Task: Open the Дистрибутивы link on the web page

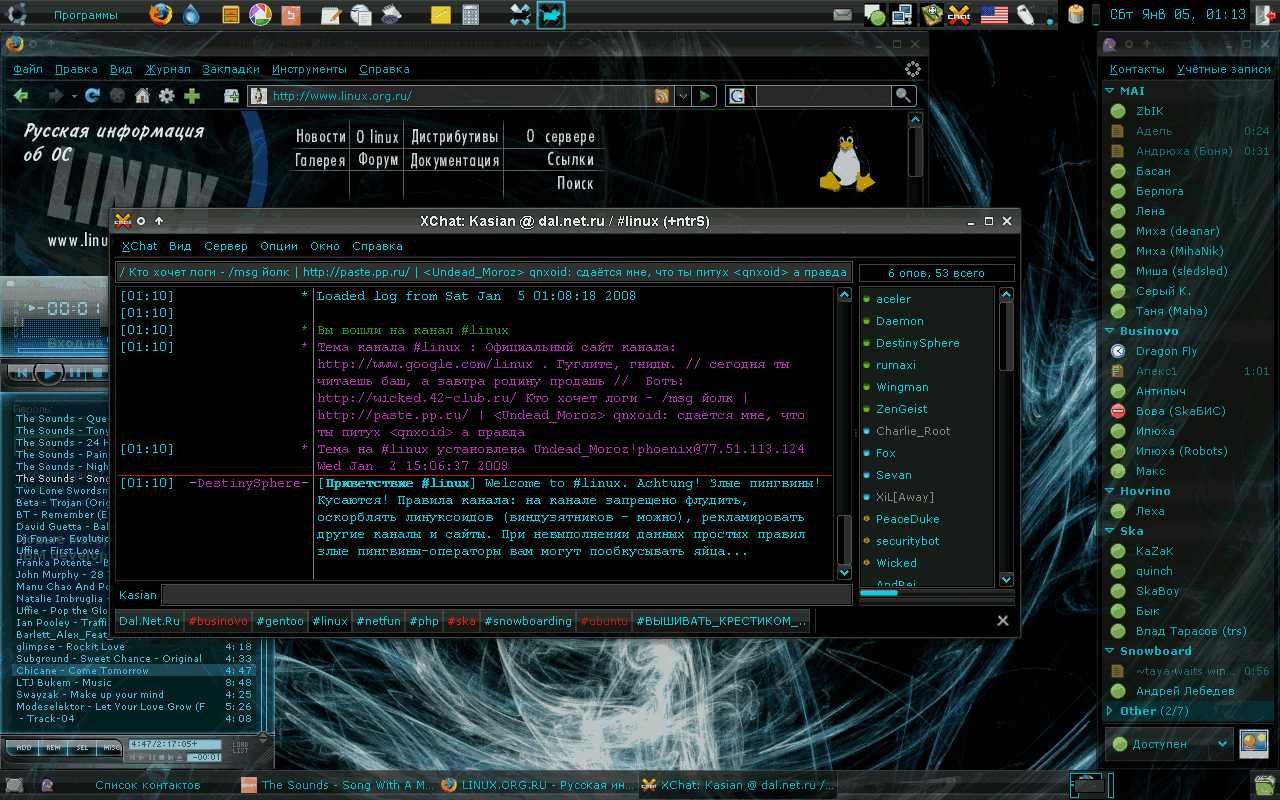Action: pyautogui.click(x=455, y=137)
